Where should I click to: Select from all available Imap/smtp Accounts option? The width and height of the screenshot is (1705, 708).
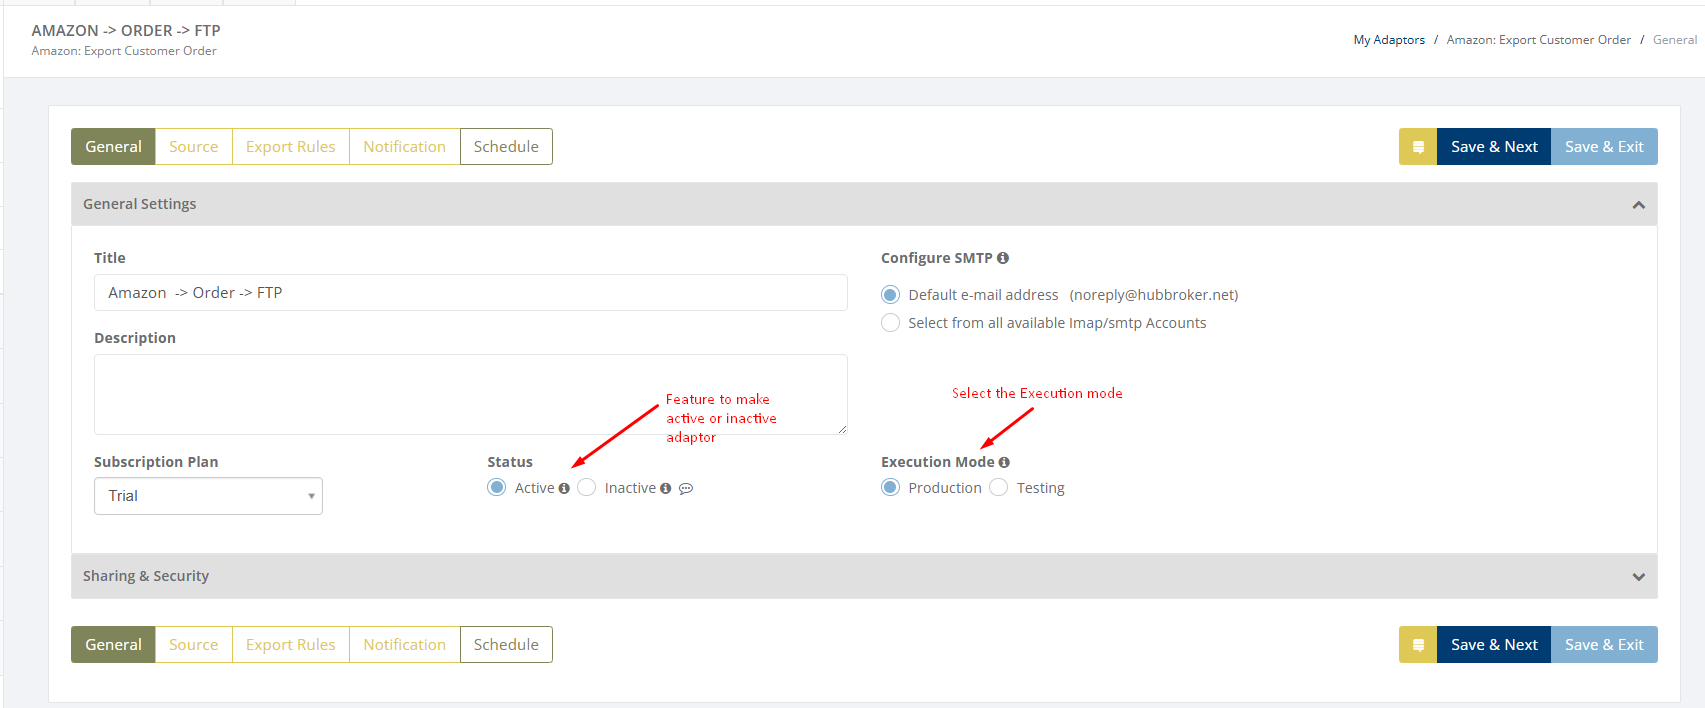pos(891,323)
